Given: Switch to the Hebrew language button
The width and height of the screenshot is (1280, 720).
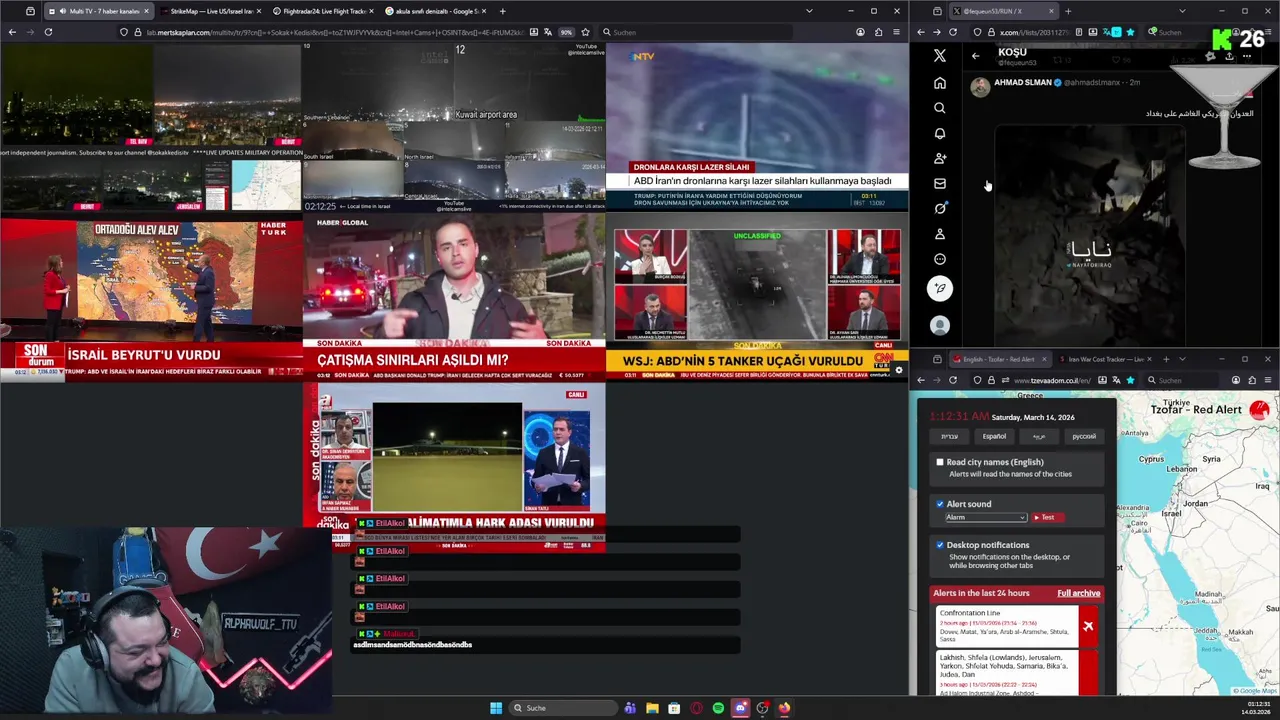Looking at the screenshot, I should (x=949, y=436).
